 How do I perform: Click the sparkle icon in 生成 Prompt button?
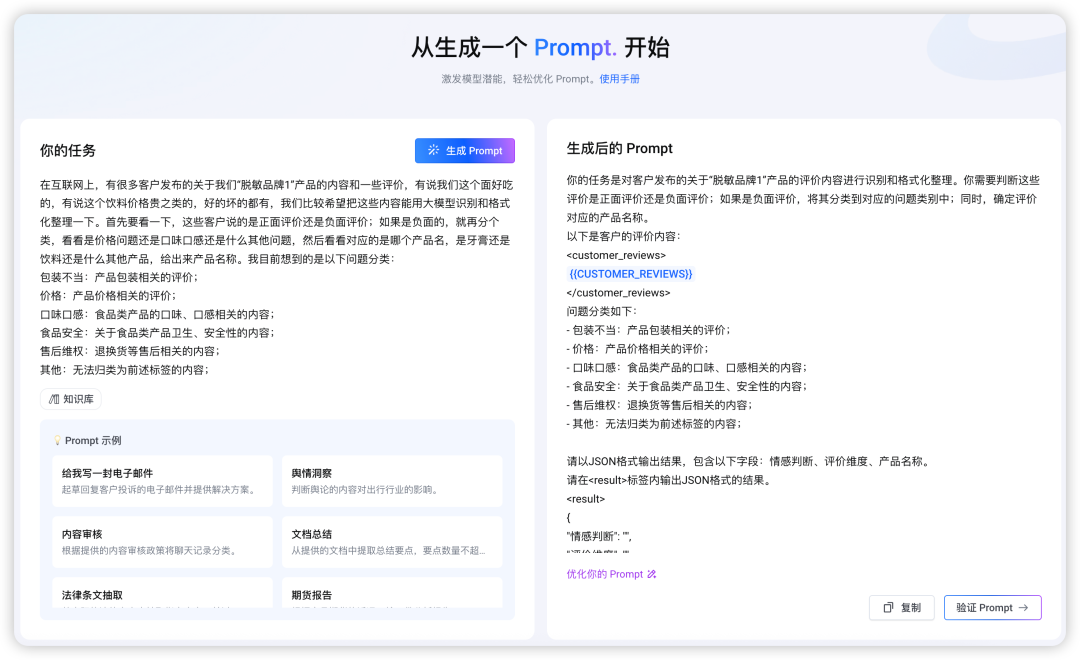(x=433, y=150)
